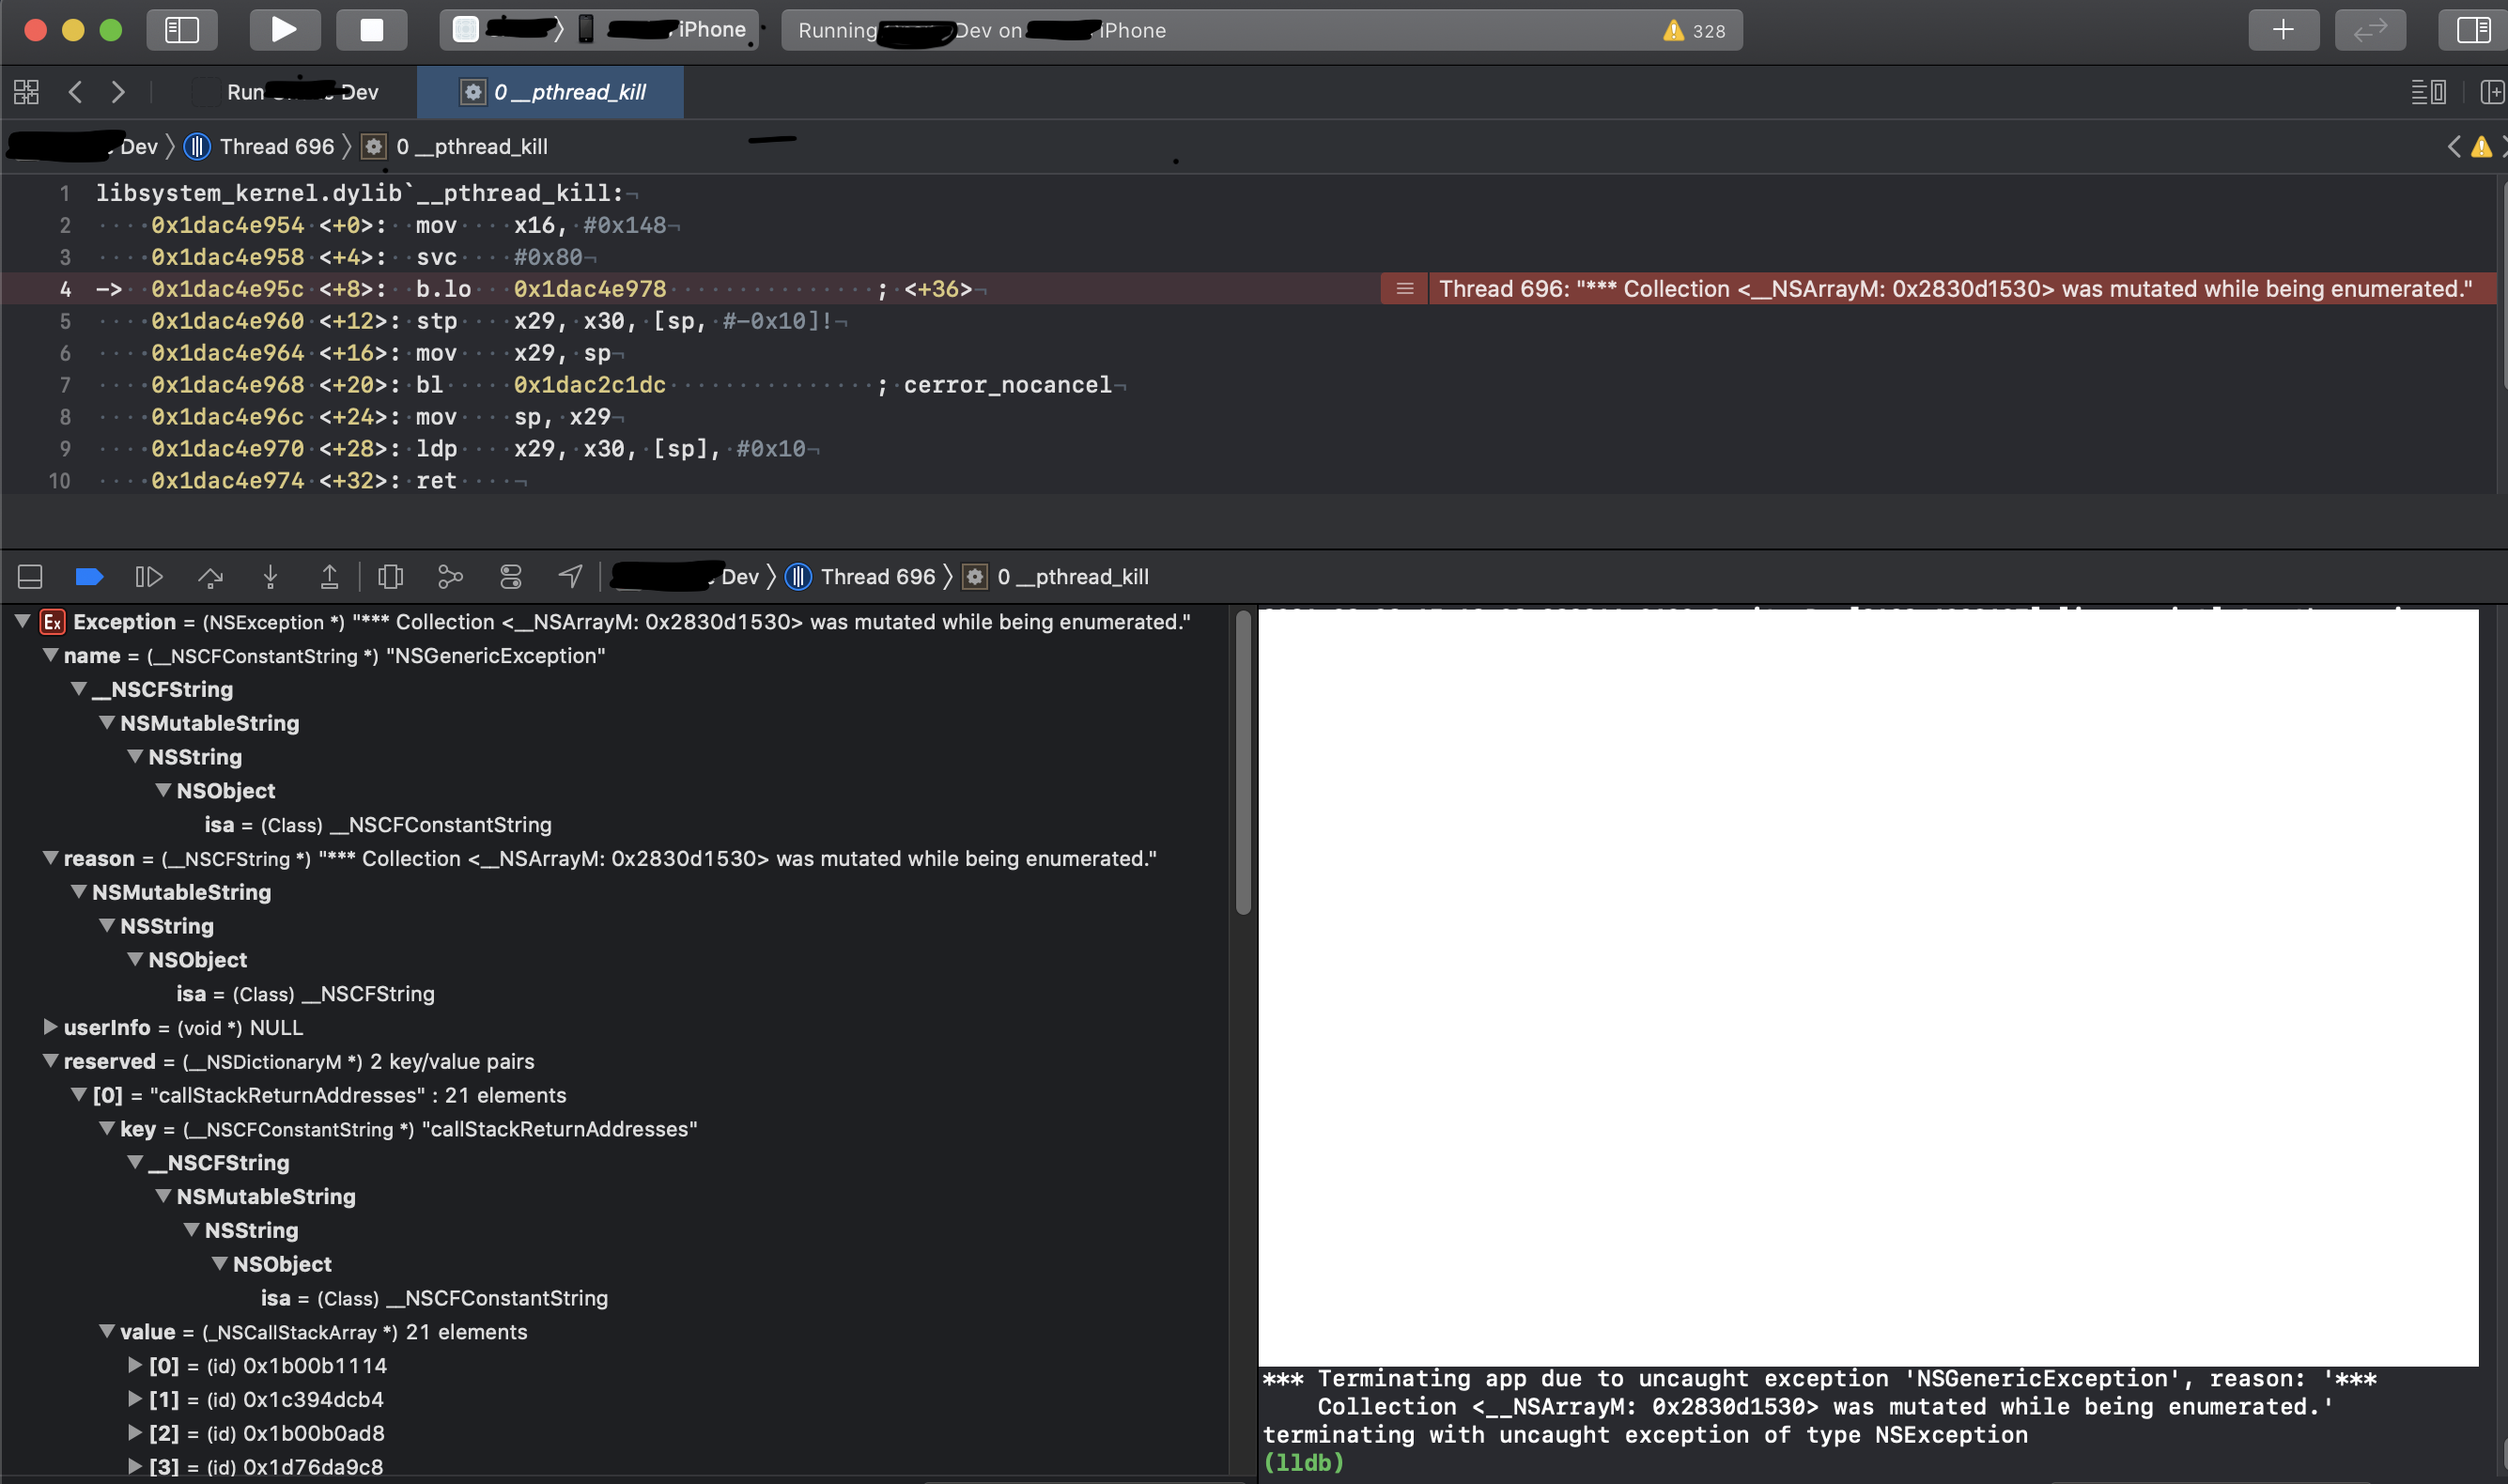Click continue program execution button

point(149,577)
